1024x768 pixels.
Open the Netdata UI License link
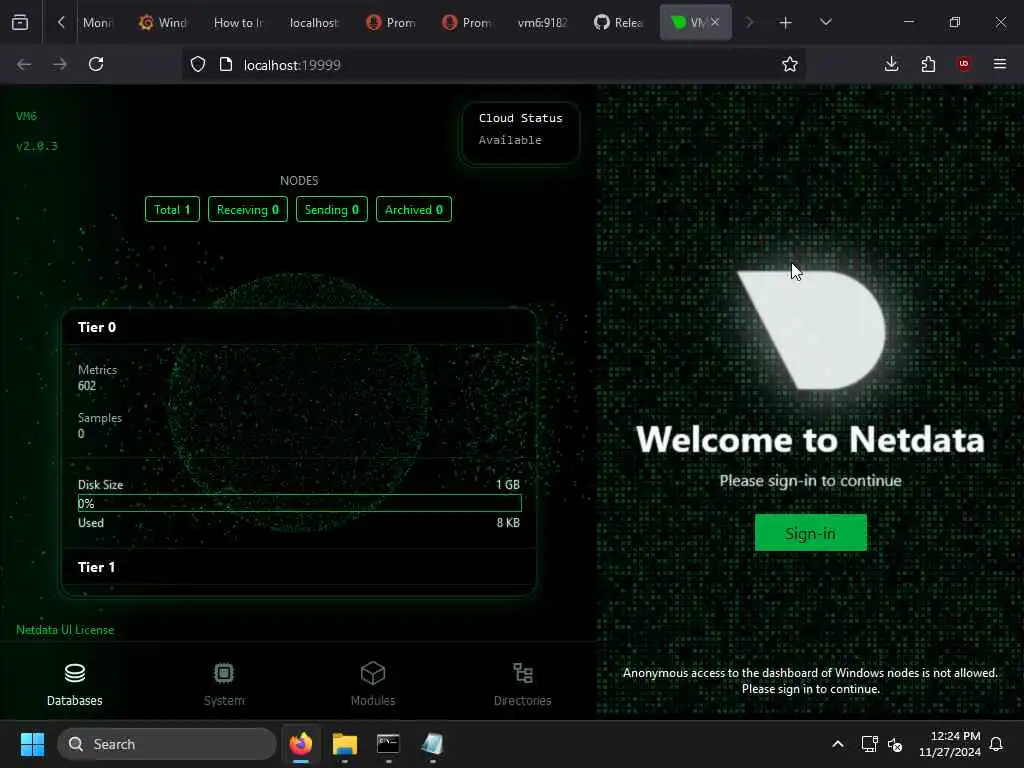(x=65, y=630)
